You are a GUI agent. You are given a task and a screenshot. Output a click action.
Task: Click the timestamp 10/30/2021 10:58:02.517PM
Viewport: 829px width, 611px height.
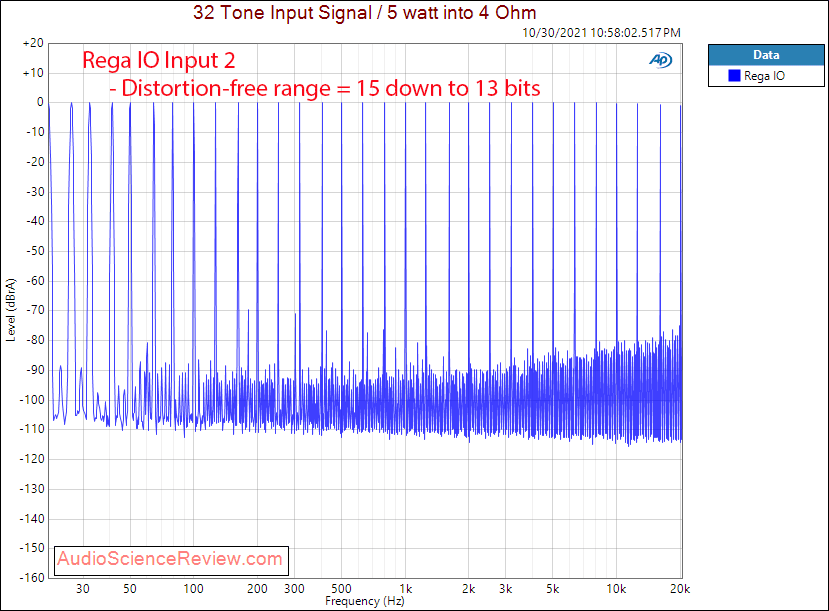tap(601, 33)
